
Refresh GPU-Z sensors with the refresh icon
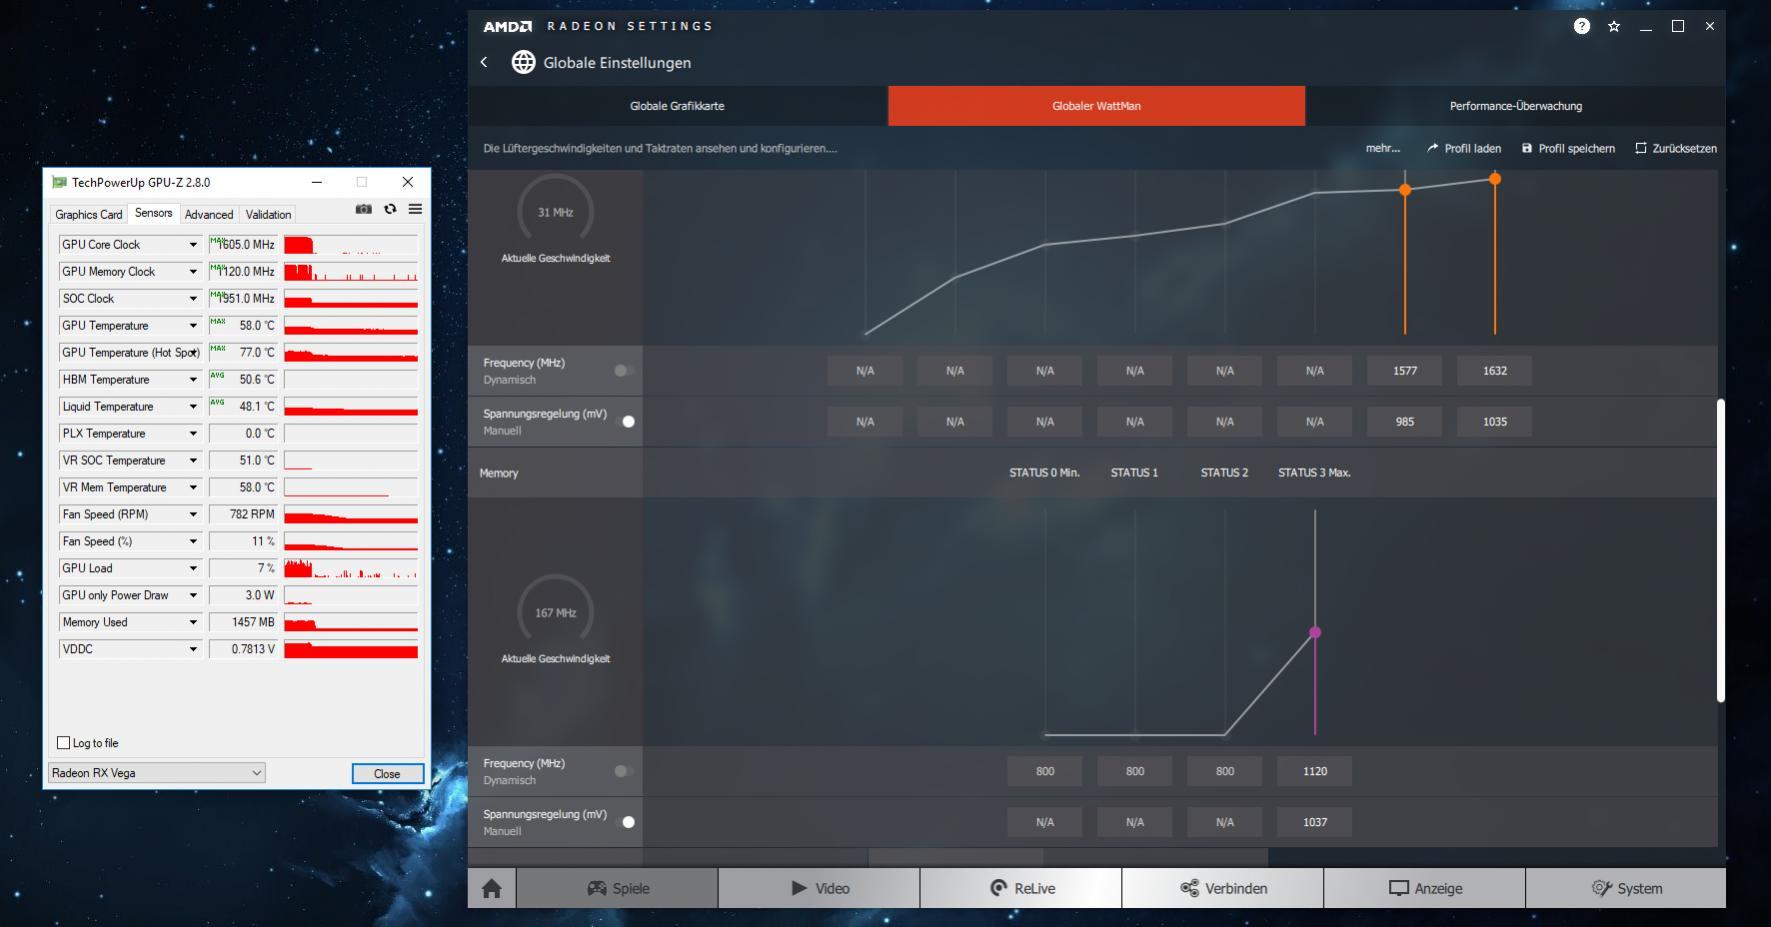pos(390,209)
